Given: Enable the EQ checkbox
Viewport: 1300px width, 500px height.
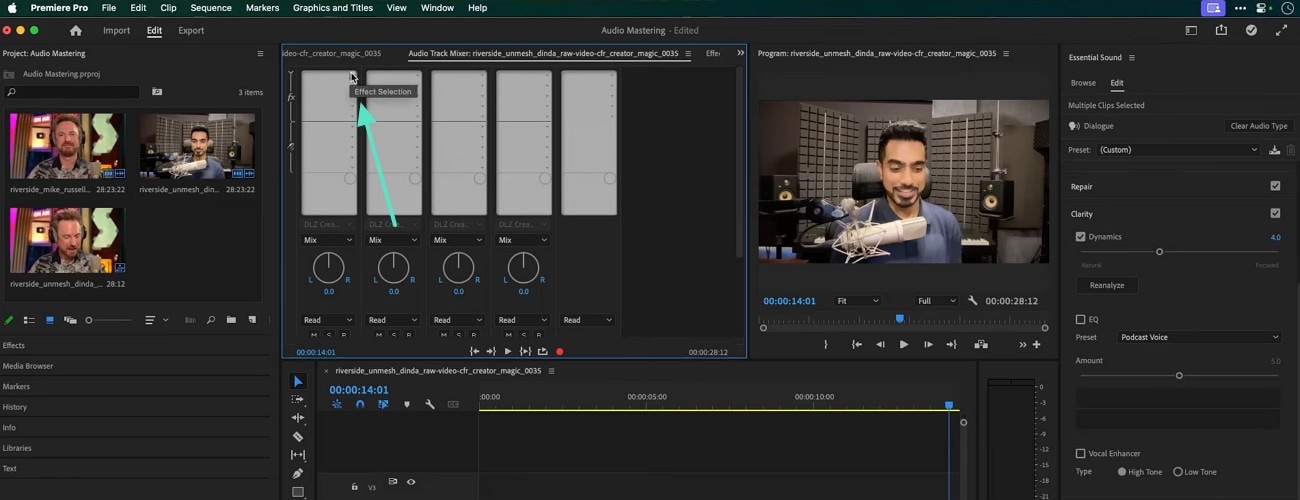Looking at the screenshot, I should [x=1080, y=320].
